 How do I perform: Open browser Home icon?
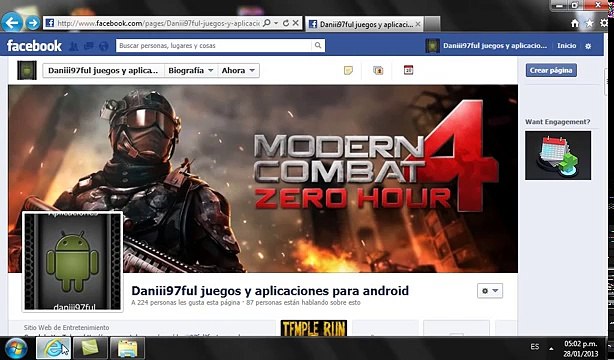(574, 24)
